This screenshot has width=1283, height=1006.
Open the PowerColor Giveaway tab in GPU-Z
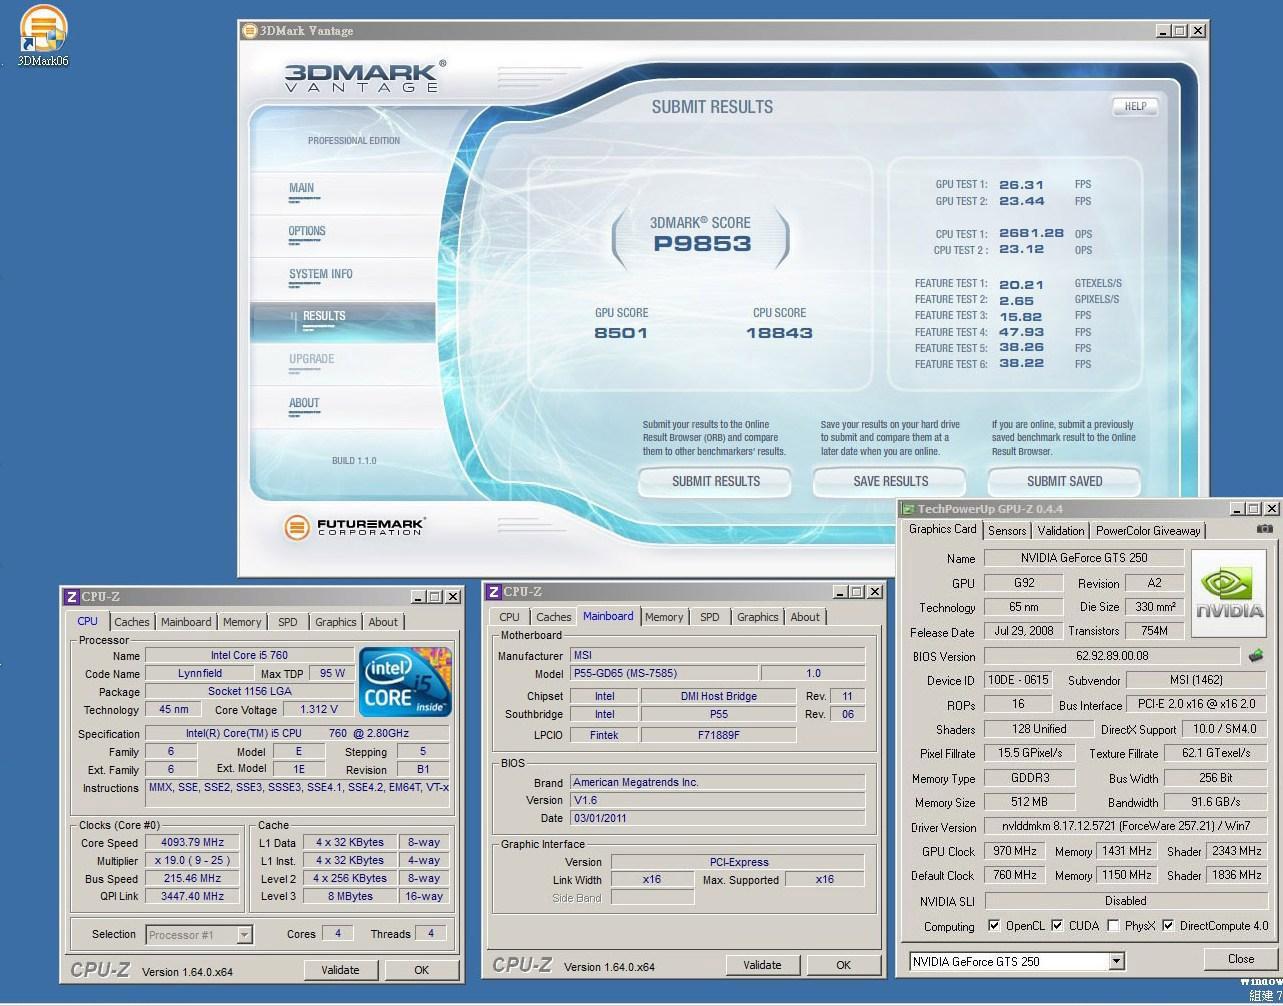(x=1147, y=531)
